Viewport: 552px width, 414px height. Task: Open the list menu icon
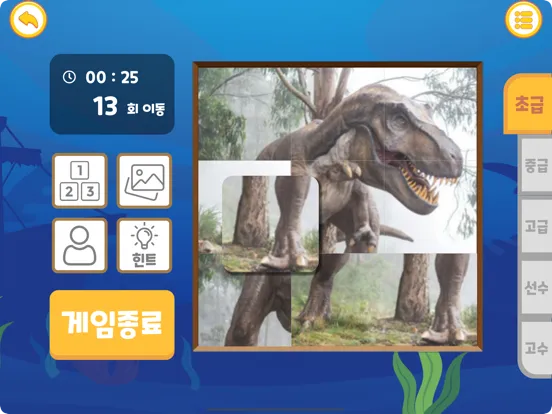point(523,19)
